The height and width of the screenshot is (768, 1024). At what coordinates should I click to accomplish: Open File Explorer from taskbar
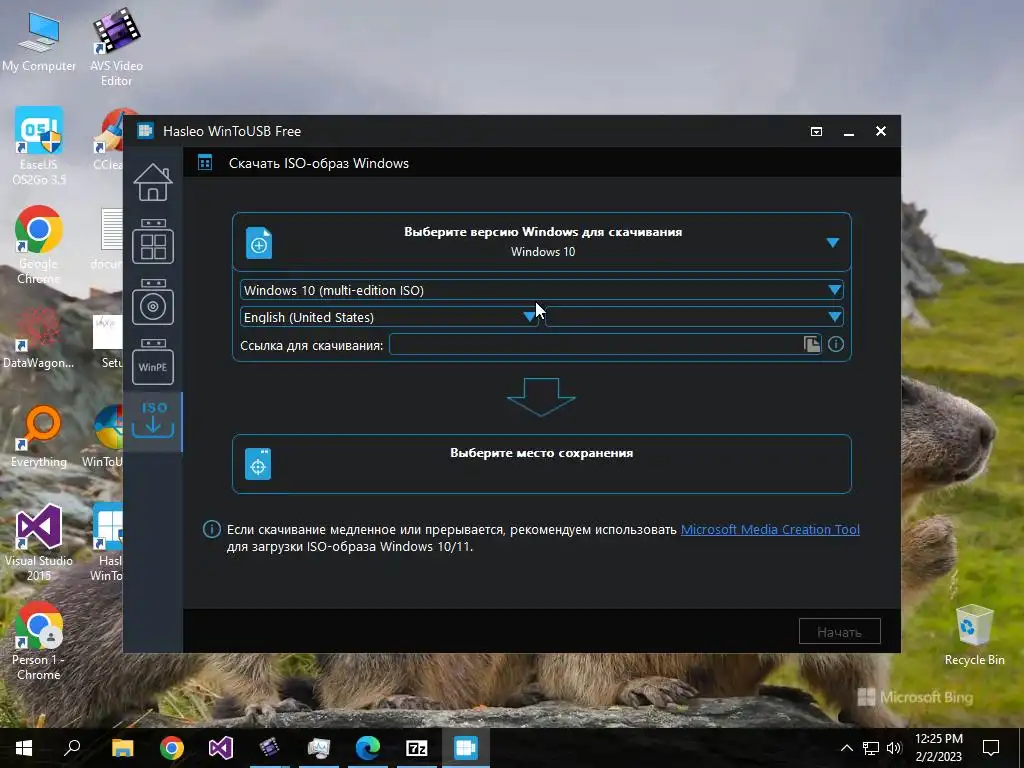[122, 748]
